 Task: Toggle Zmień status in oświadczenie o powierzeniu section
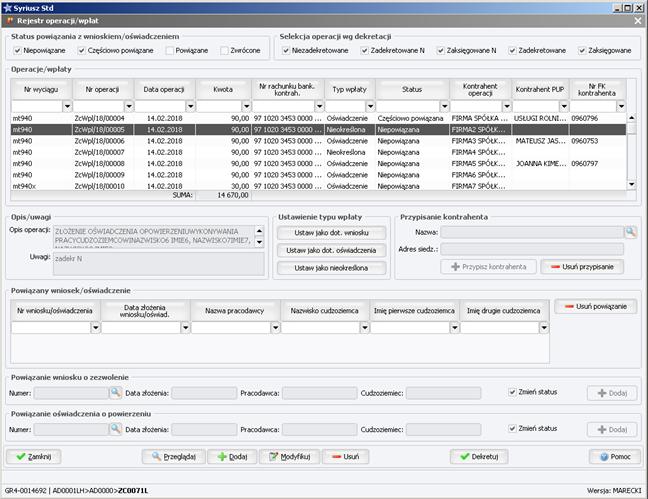512,428
